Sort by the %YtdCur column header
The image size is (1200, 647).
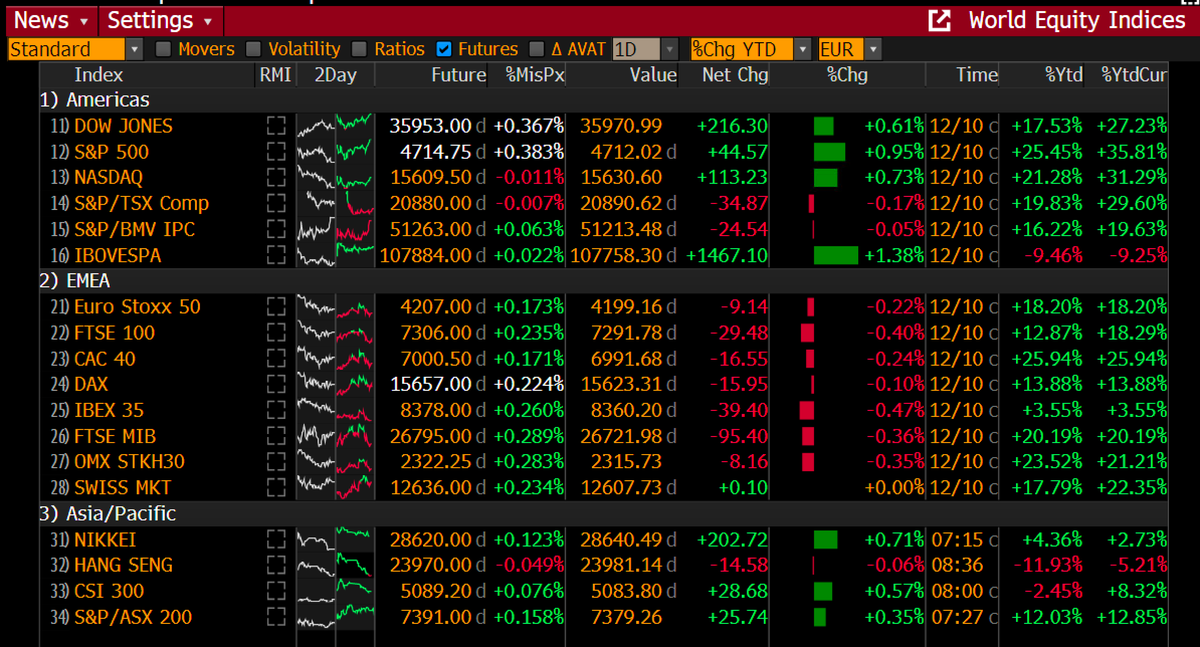[x=1133, y=75]
